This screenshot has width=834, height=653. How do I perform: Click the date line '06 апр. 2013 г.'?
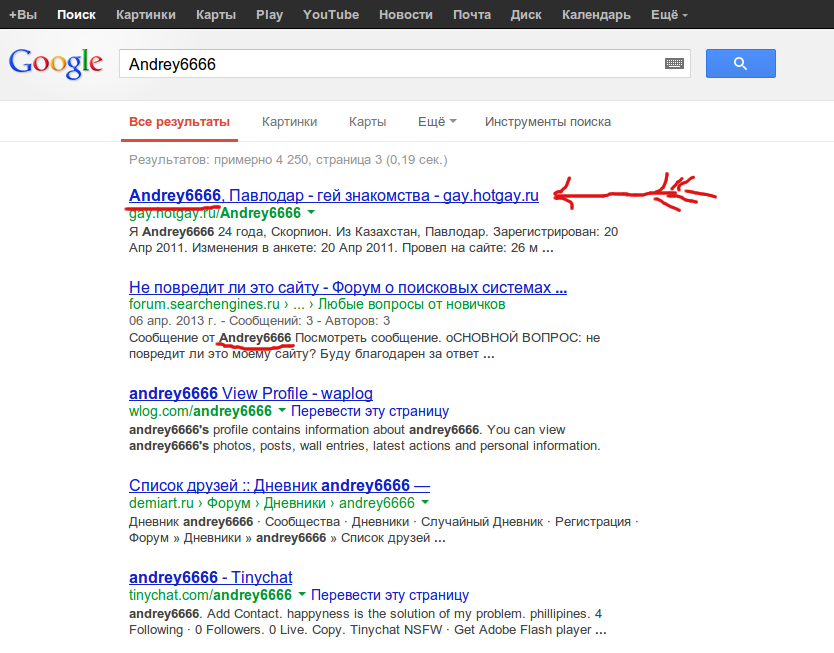click(x=259, y=321)
